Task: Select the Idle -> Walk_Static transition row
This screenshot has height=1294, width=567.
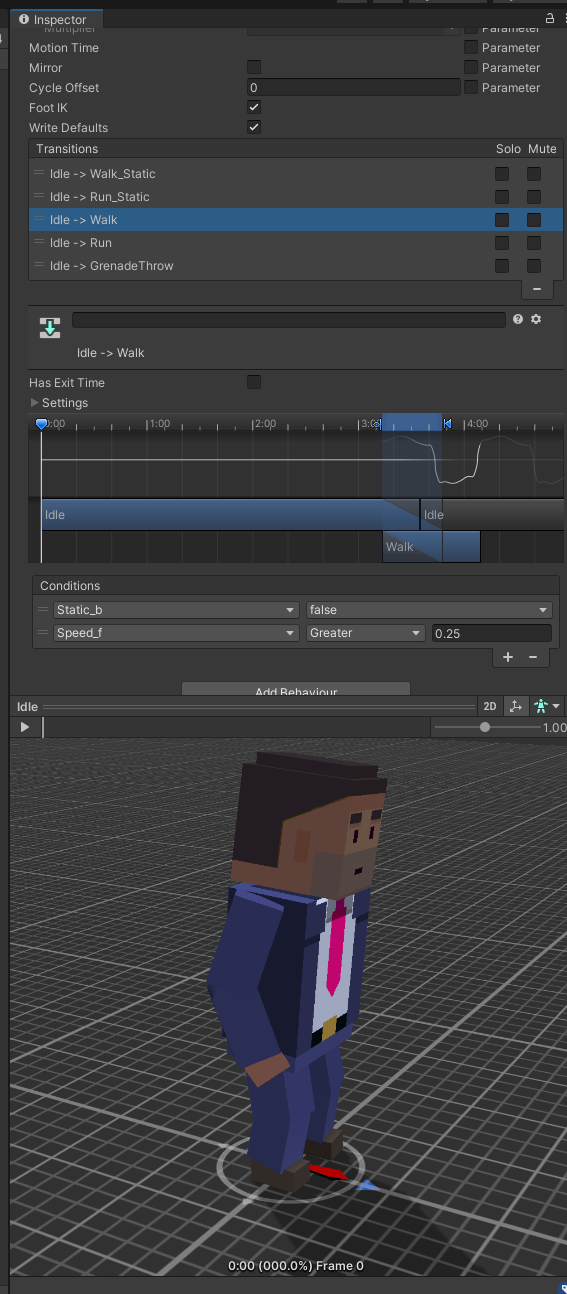Action: (x=296, y=173)
